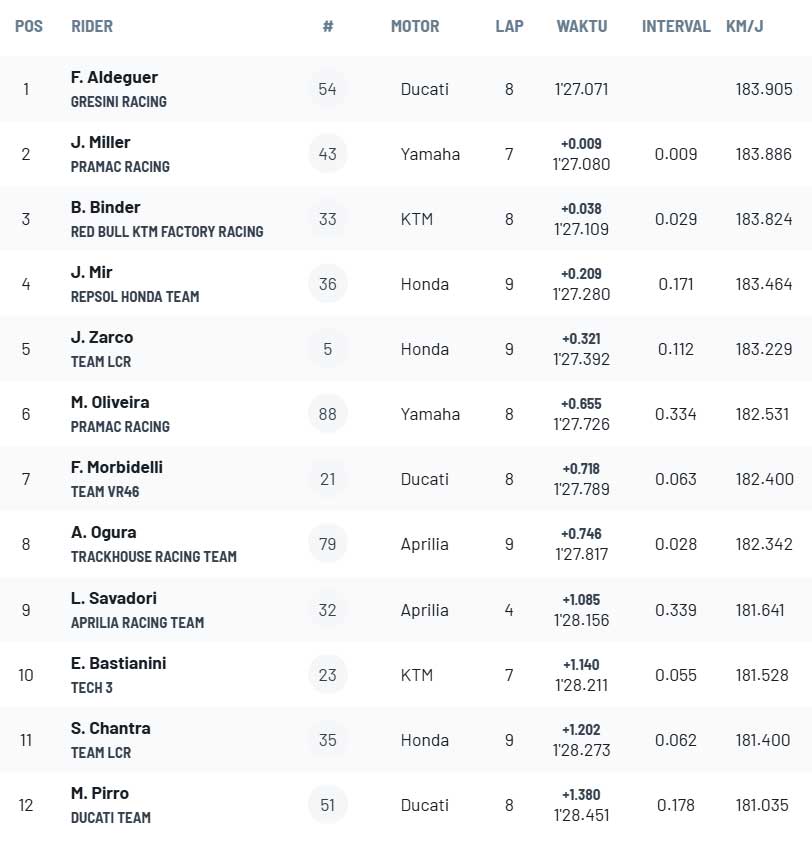
Task: Click J. Mir's number 36 badge
Action: pos(328,284)
